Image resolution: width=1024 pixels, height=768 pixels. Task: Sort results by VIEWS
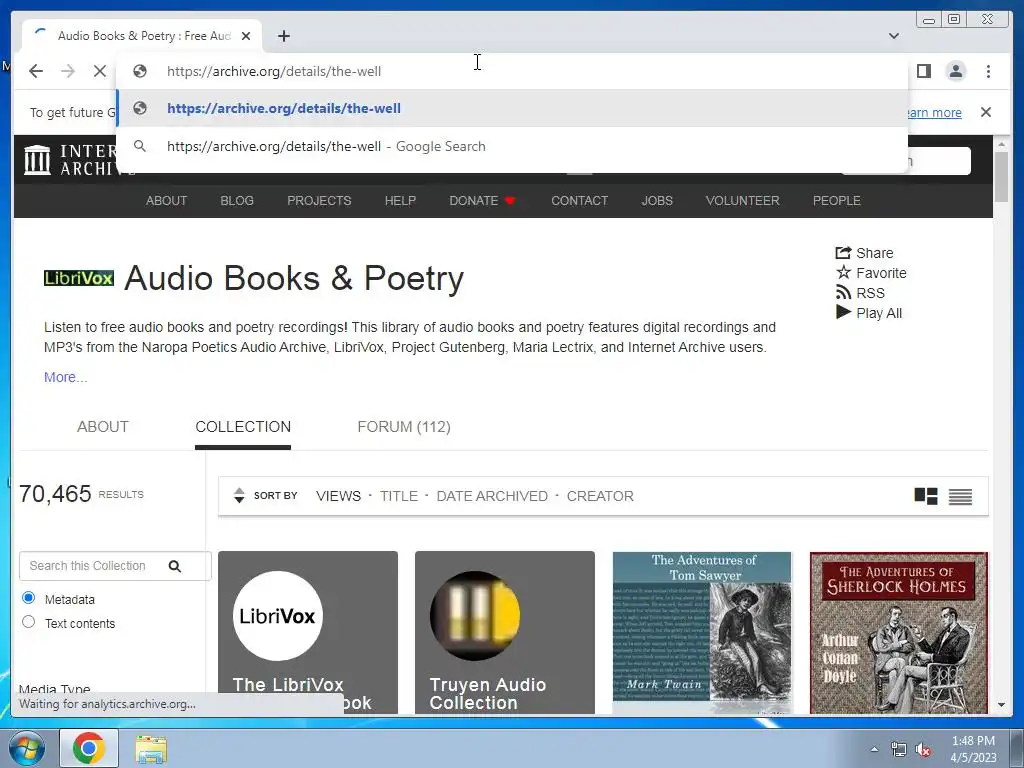click(338, 496)
